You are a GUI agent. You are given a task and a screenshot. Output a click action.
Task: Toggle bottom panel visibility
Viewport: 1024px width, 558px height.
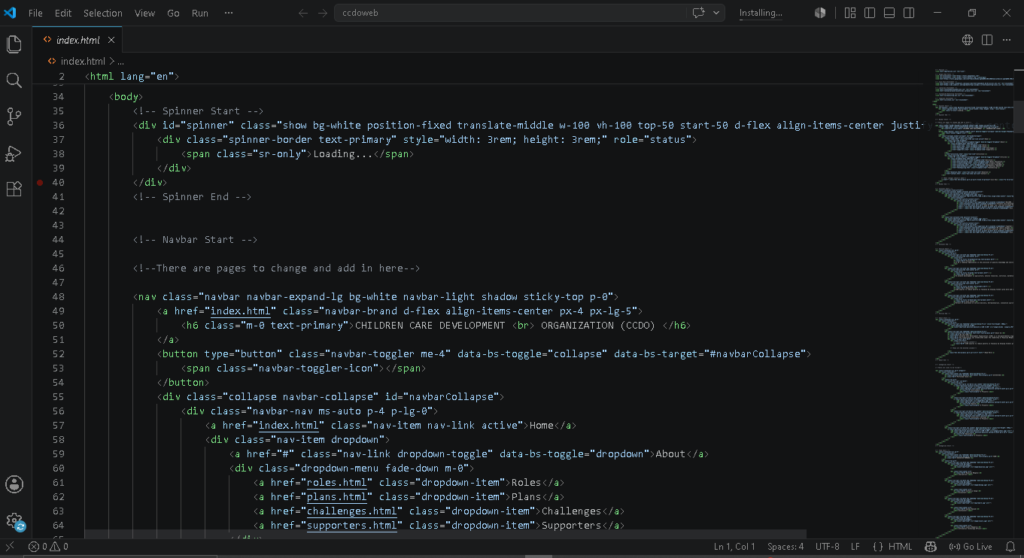coord(889,12)
